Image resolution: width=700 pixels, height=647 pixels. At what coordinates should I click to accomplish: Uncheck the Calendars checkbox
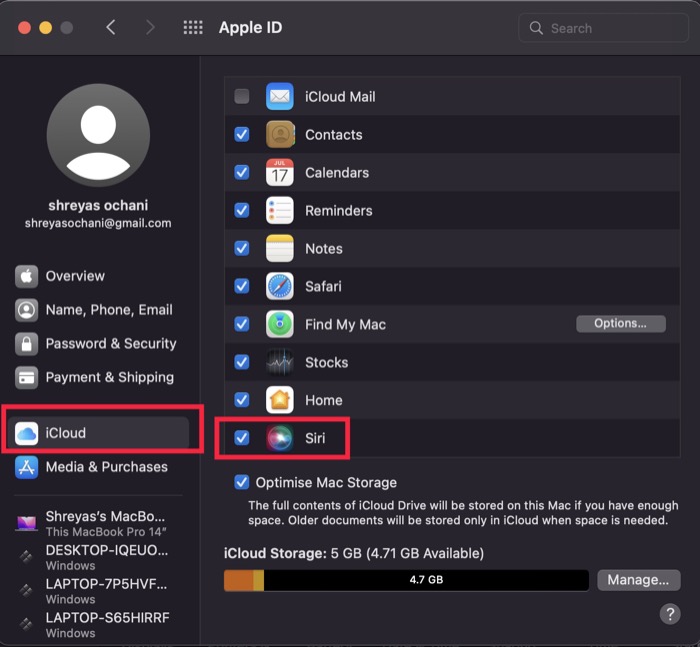pyautogui.click(x=242, y=172)
